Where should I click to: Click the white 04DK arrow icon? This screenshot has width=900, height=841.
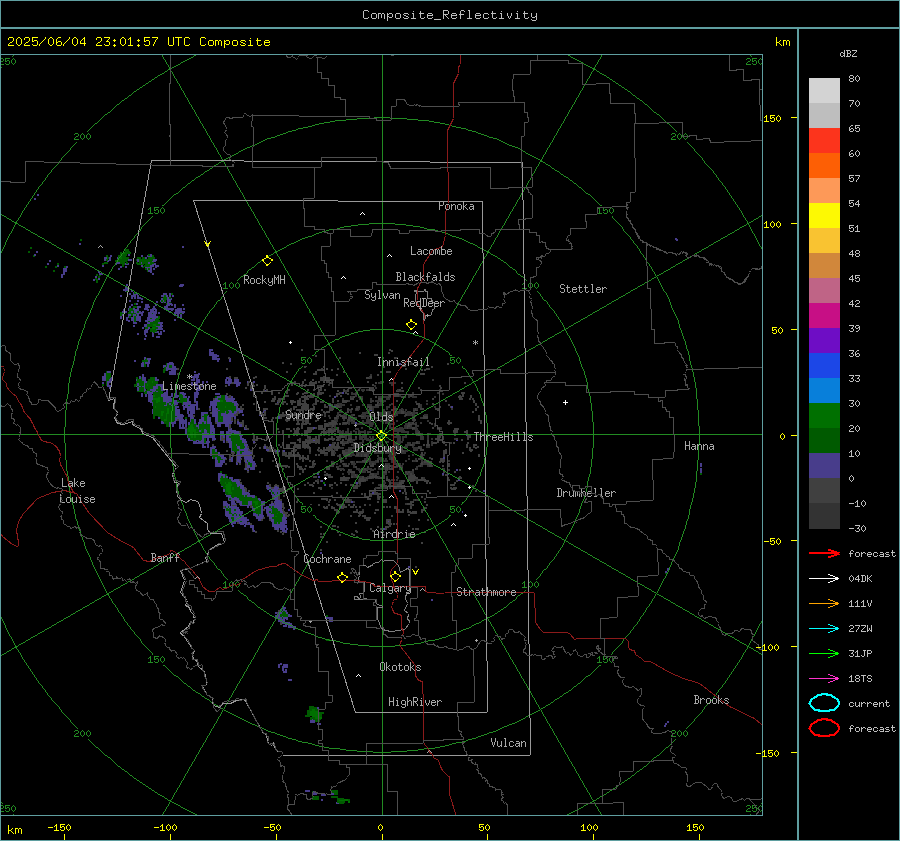(824, 578)
